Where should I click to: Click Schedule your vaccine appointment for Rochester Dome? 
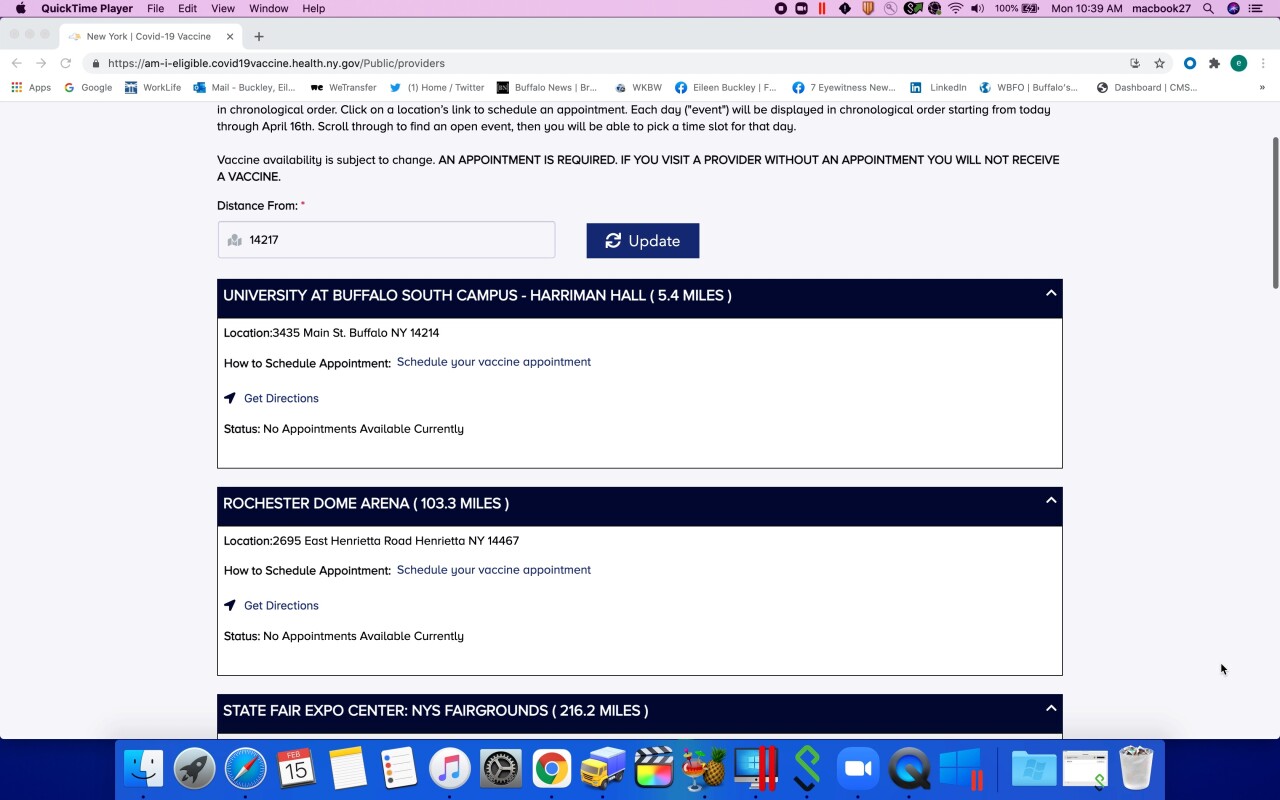493,570
